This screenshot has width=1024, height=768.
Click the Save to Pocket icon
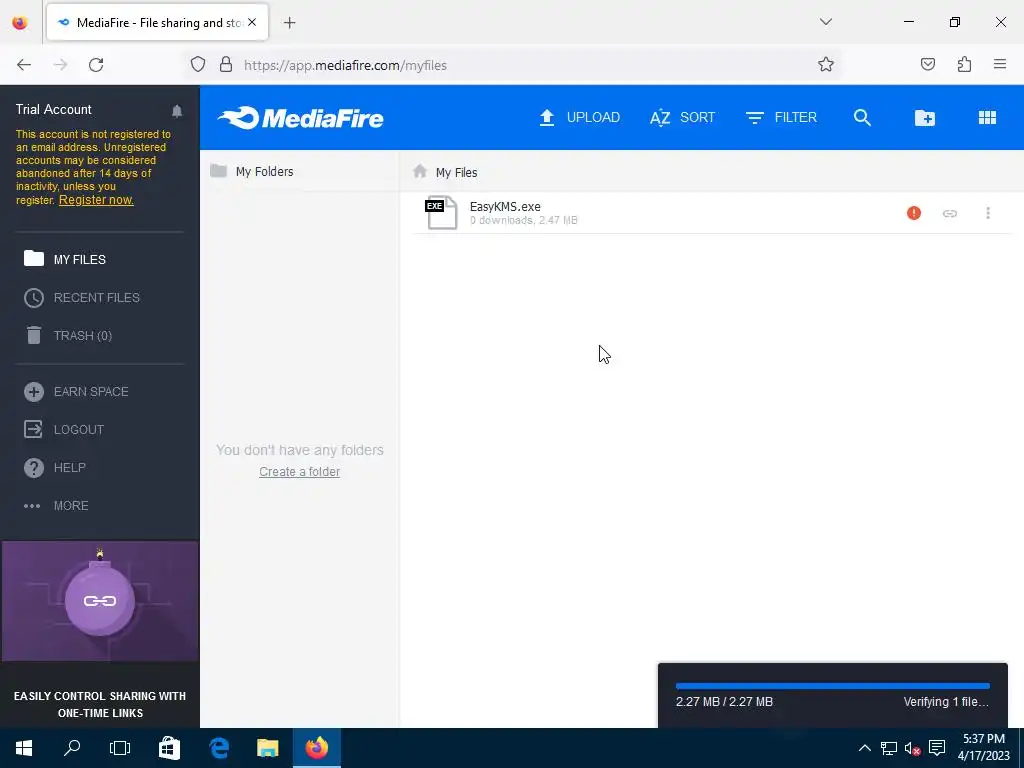click(927, 65)
